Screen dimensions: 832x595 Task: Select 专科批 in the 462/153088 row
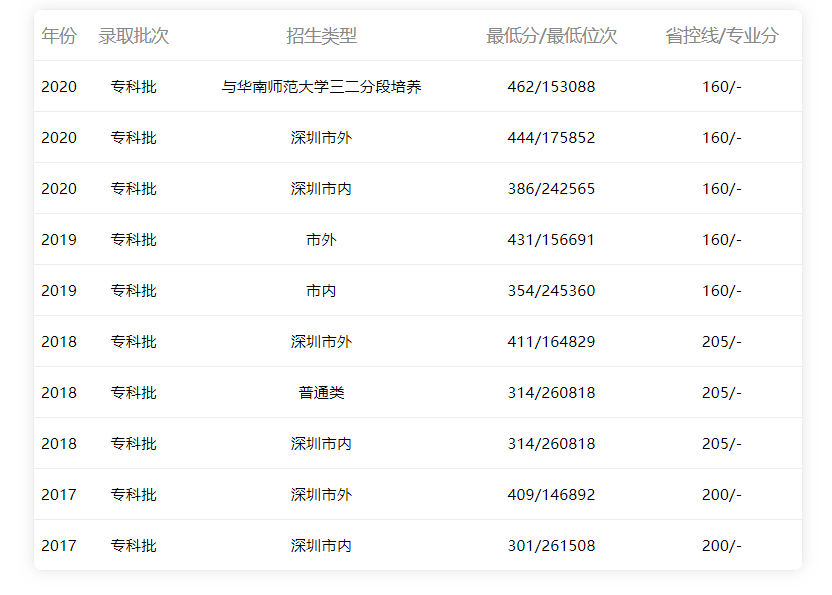[x=133, y=87]
